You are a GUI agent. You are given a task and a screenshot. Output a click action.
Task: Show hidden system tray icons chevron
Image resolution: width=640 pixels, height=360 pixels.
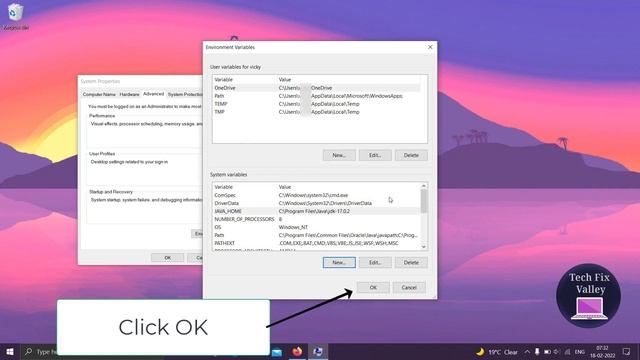click(527, 352)
